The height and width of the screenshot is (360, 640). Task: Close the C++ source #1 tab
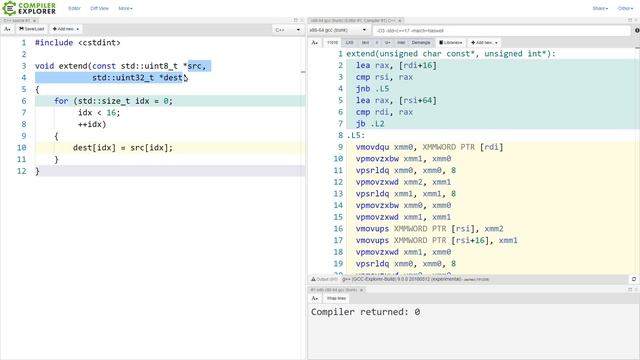click(35, 20)
